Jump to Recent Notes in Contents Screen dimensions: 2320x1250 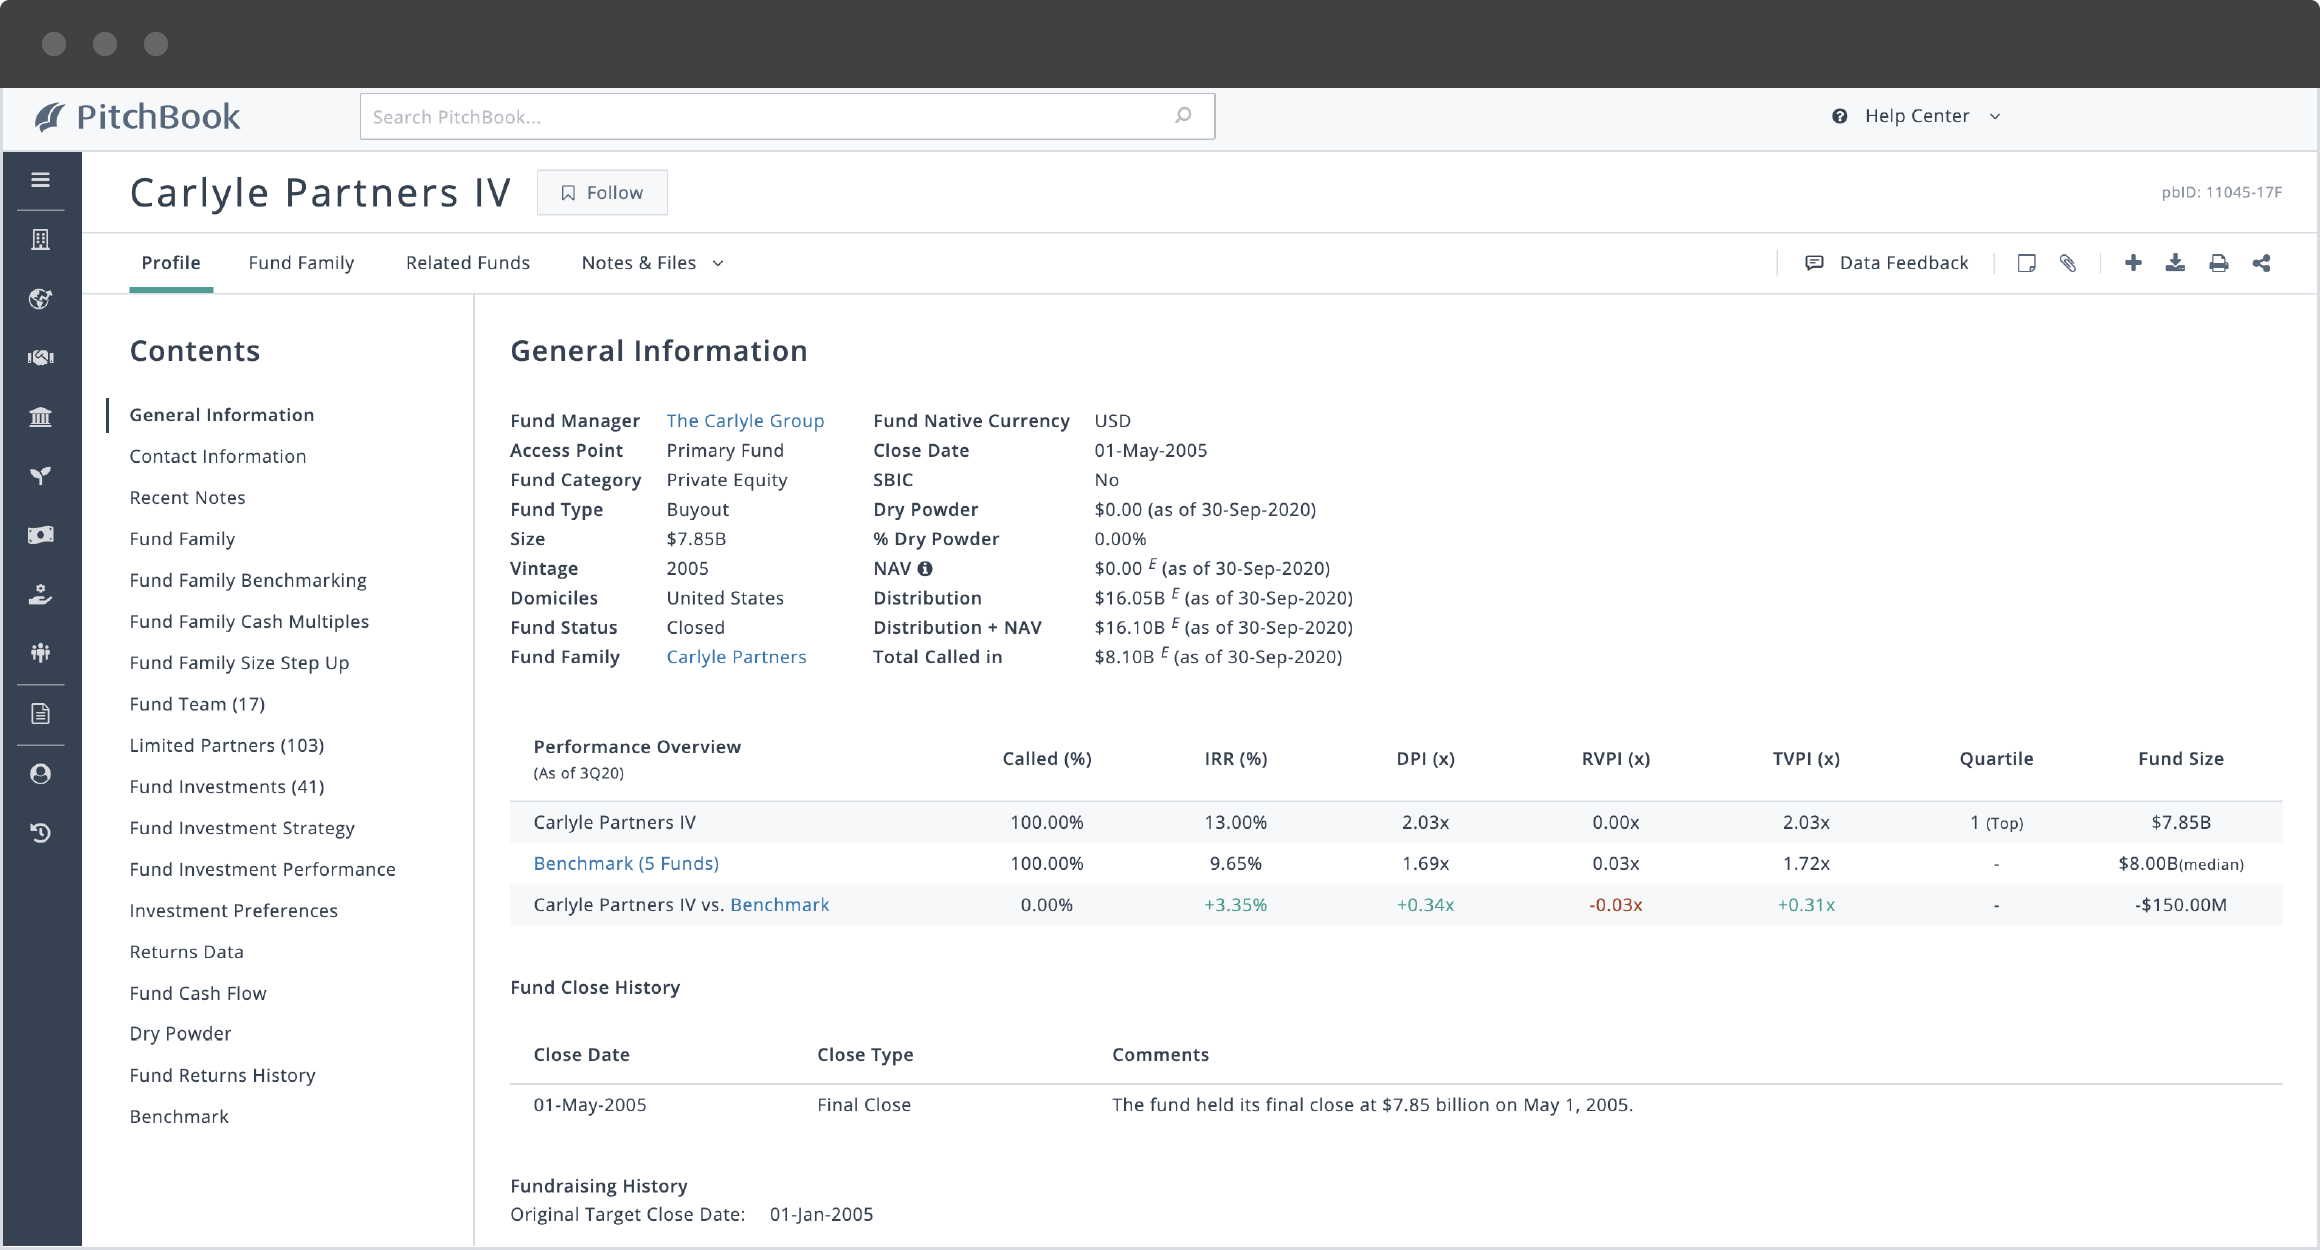pos(187,497)
